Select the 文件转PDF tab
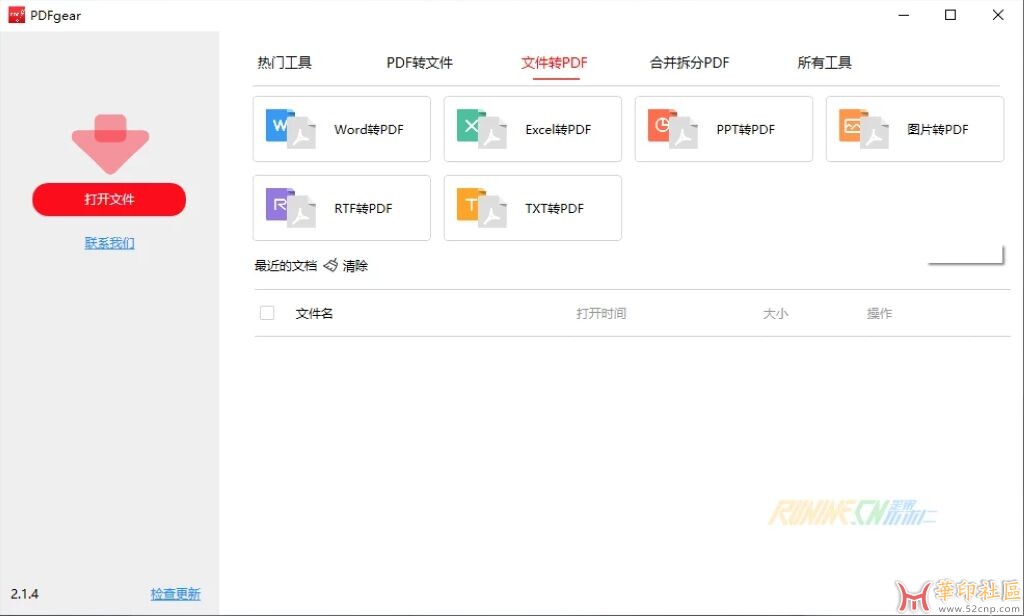The height and width of the screenshot is (616, 1024). pyautogui.click(x=554, y=63)
